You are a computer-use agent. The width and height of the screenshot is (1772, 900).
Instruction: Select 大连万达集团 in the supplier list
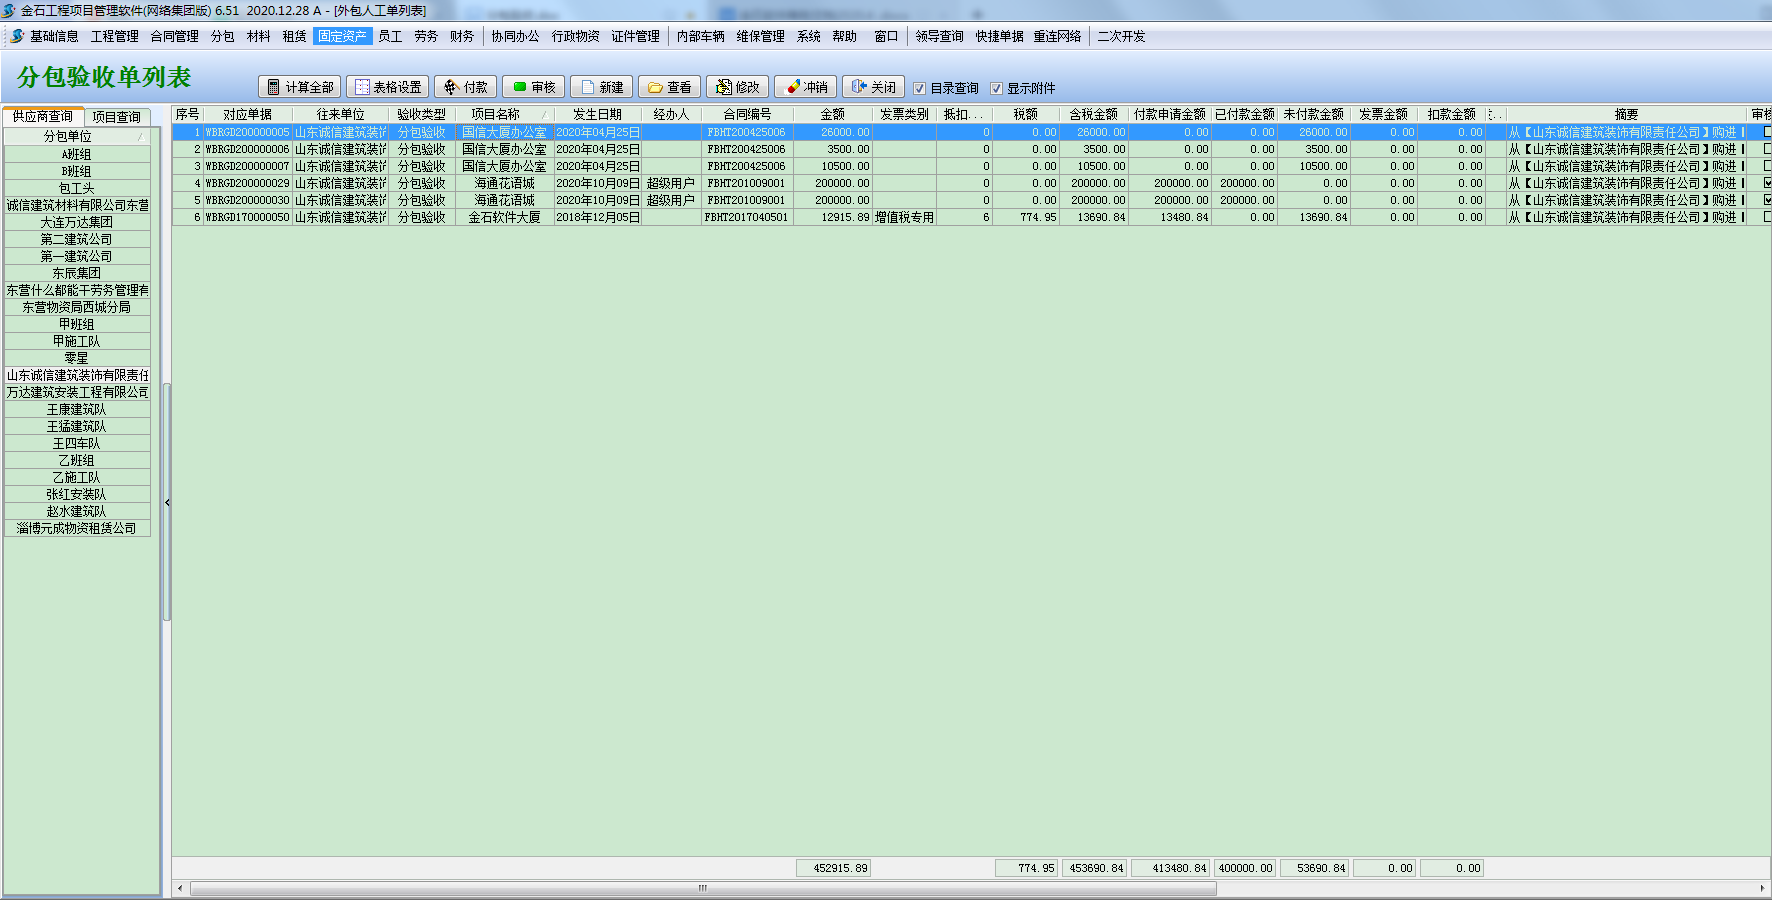coord(77,222)
